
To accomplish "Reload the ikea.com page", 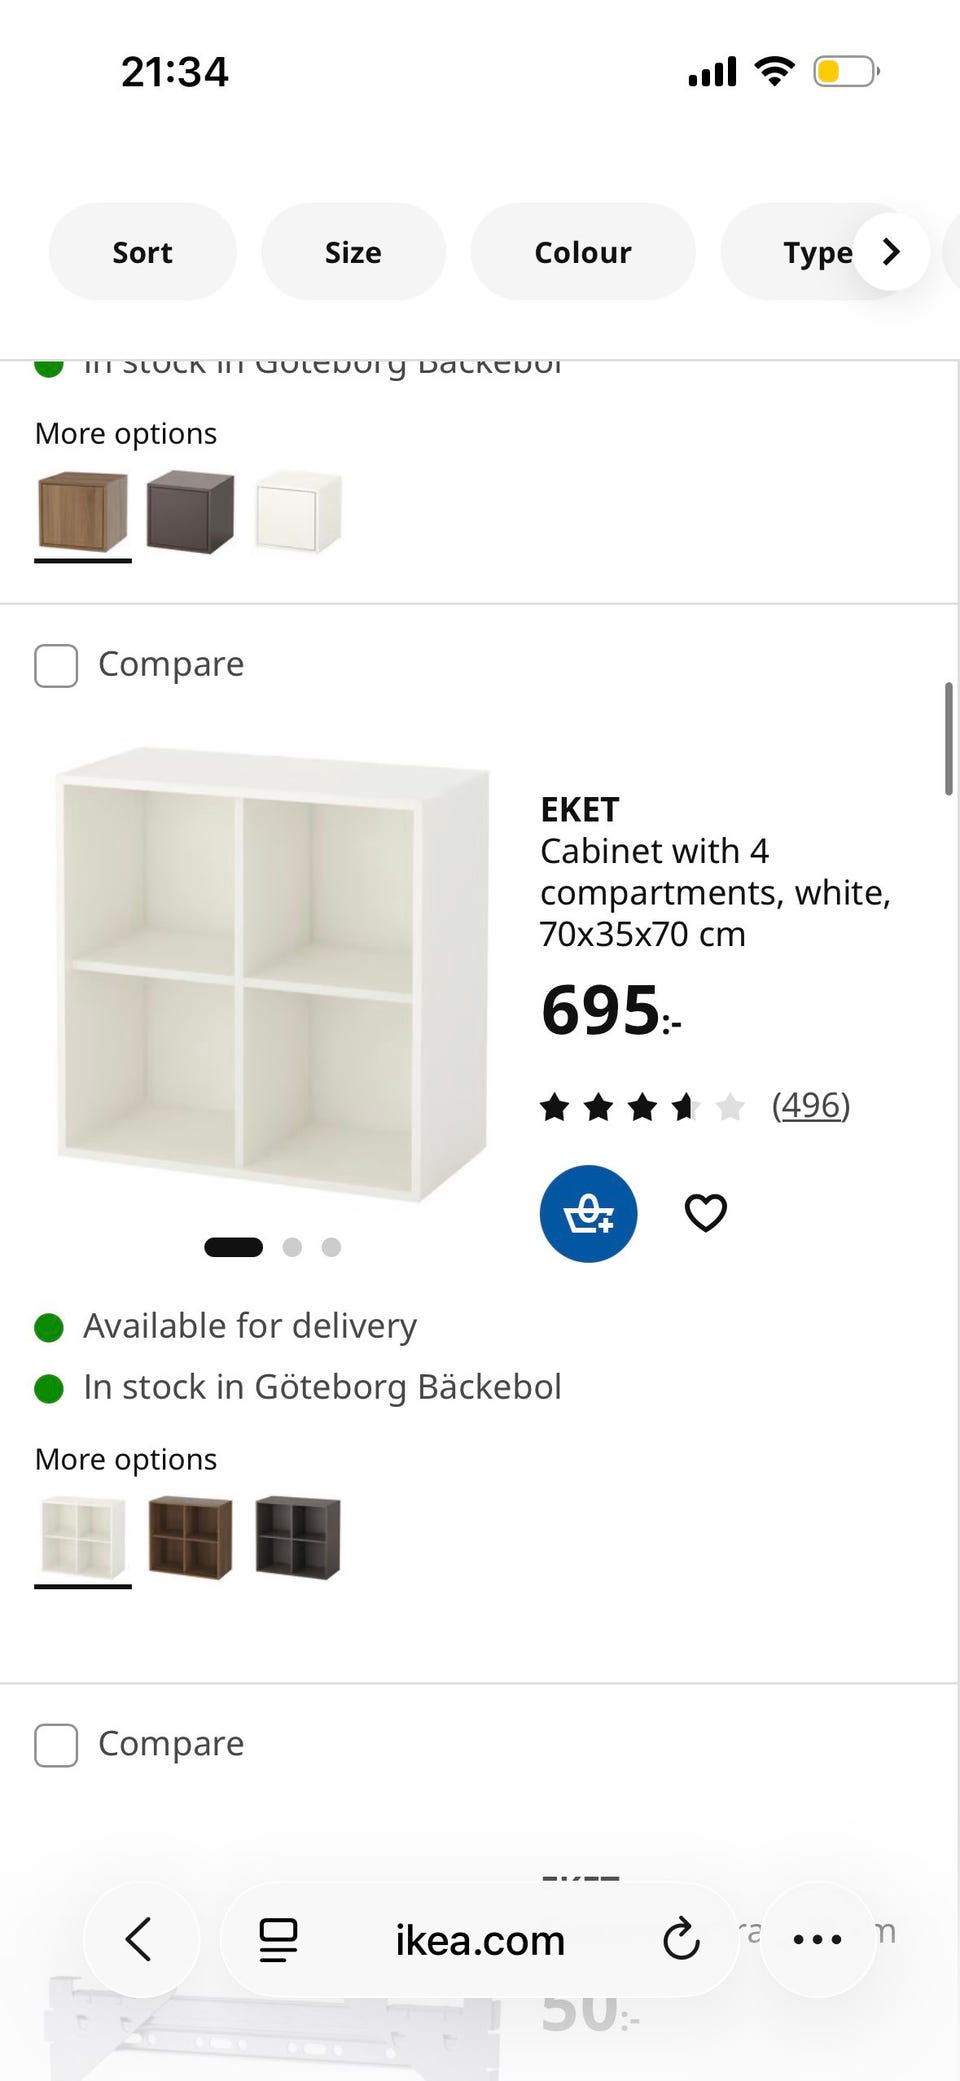I will point(681,1939).
